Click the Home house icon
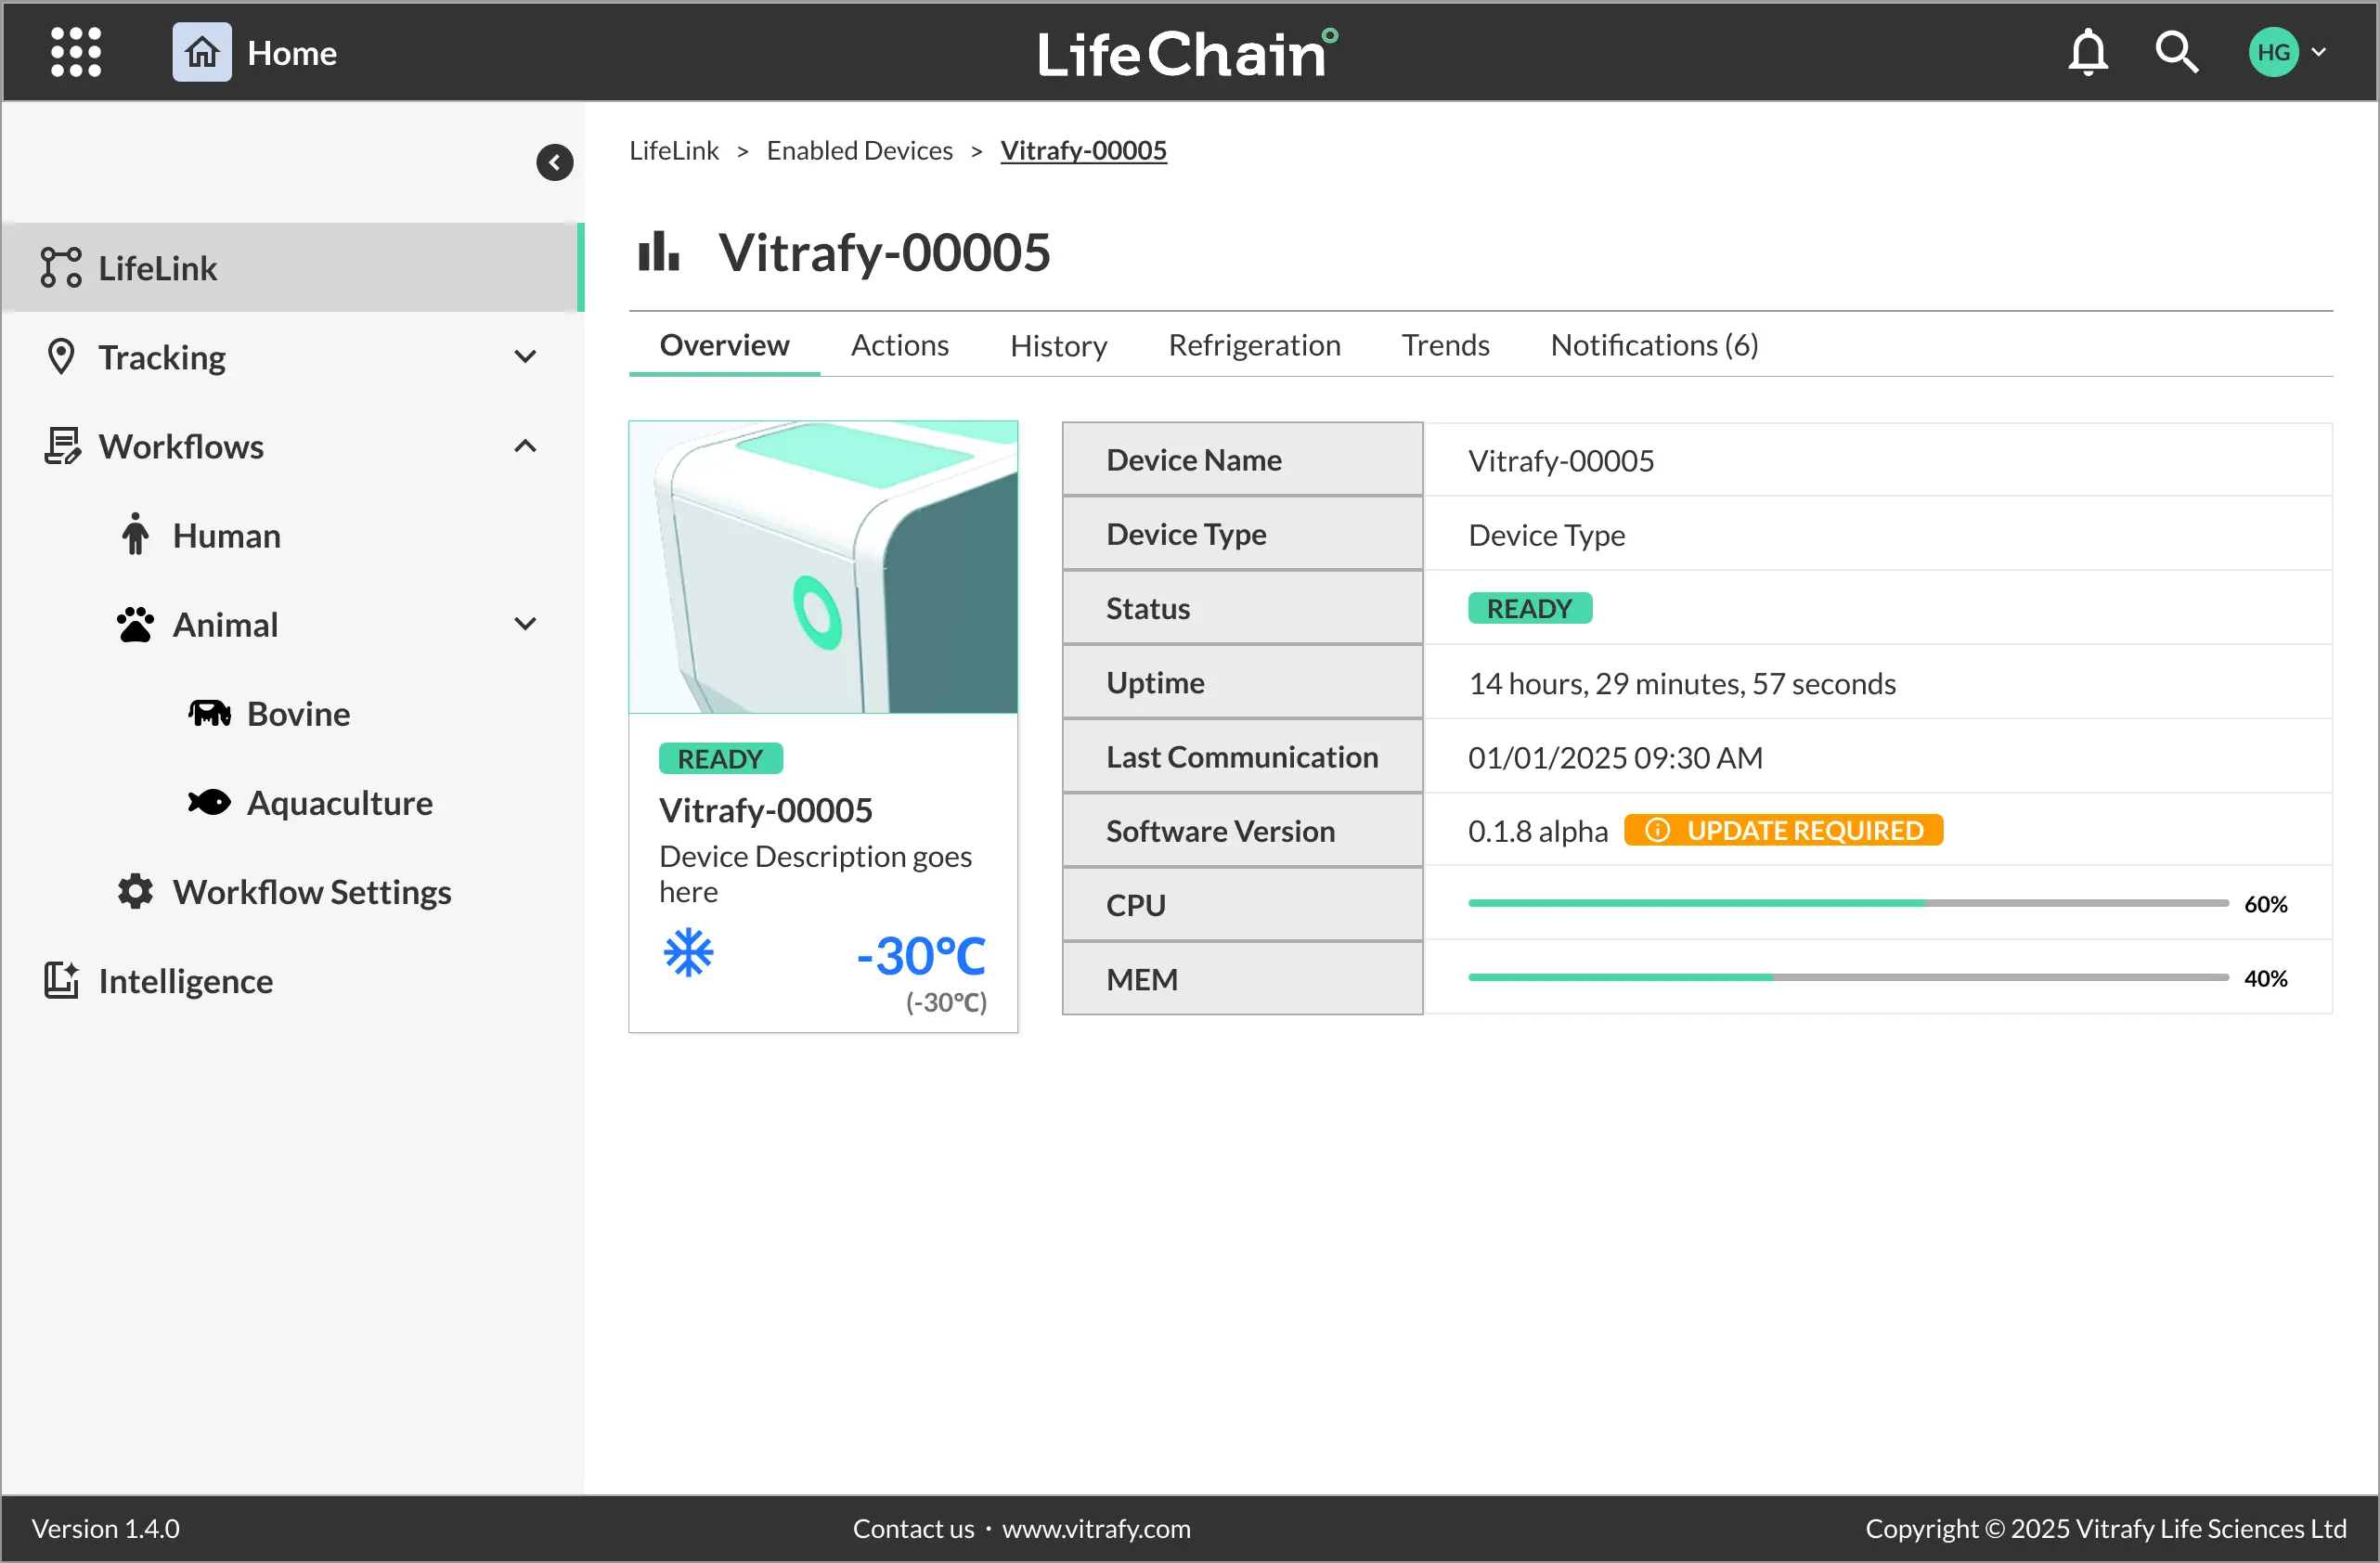Screen dimensions: 2380x1563 (202, 52)
